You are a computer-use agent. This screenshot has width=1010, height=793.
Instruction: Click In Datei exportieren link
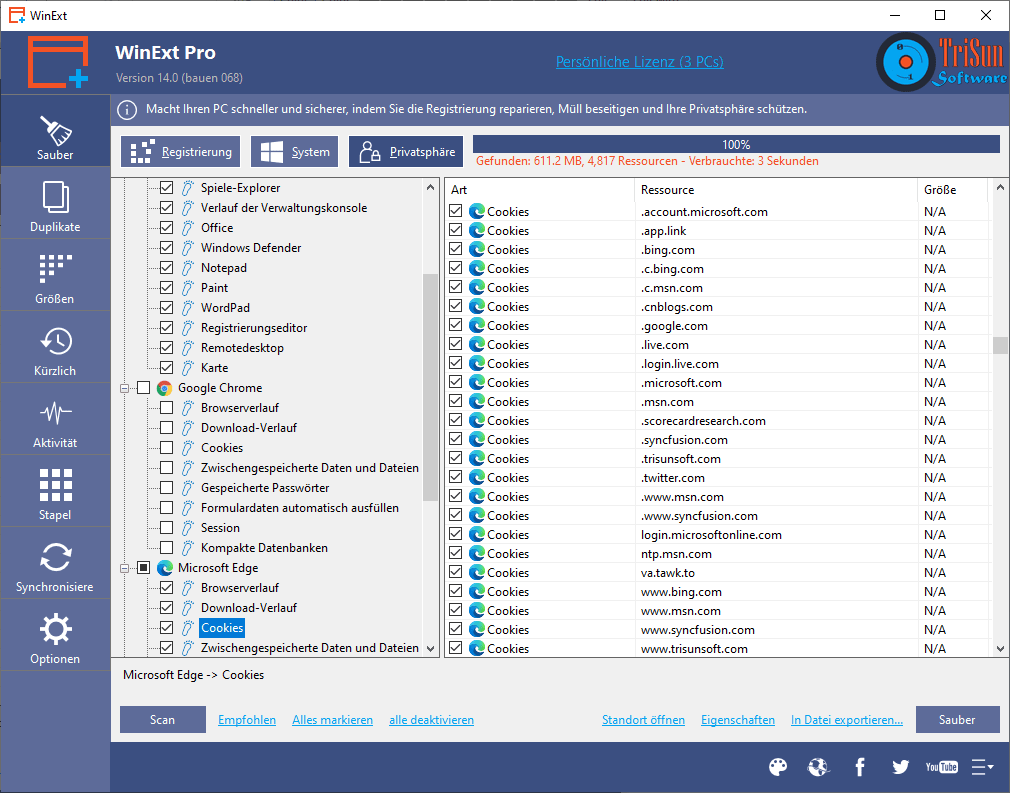pos(847,720)
